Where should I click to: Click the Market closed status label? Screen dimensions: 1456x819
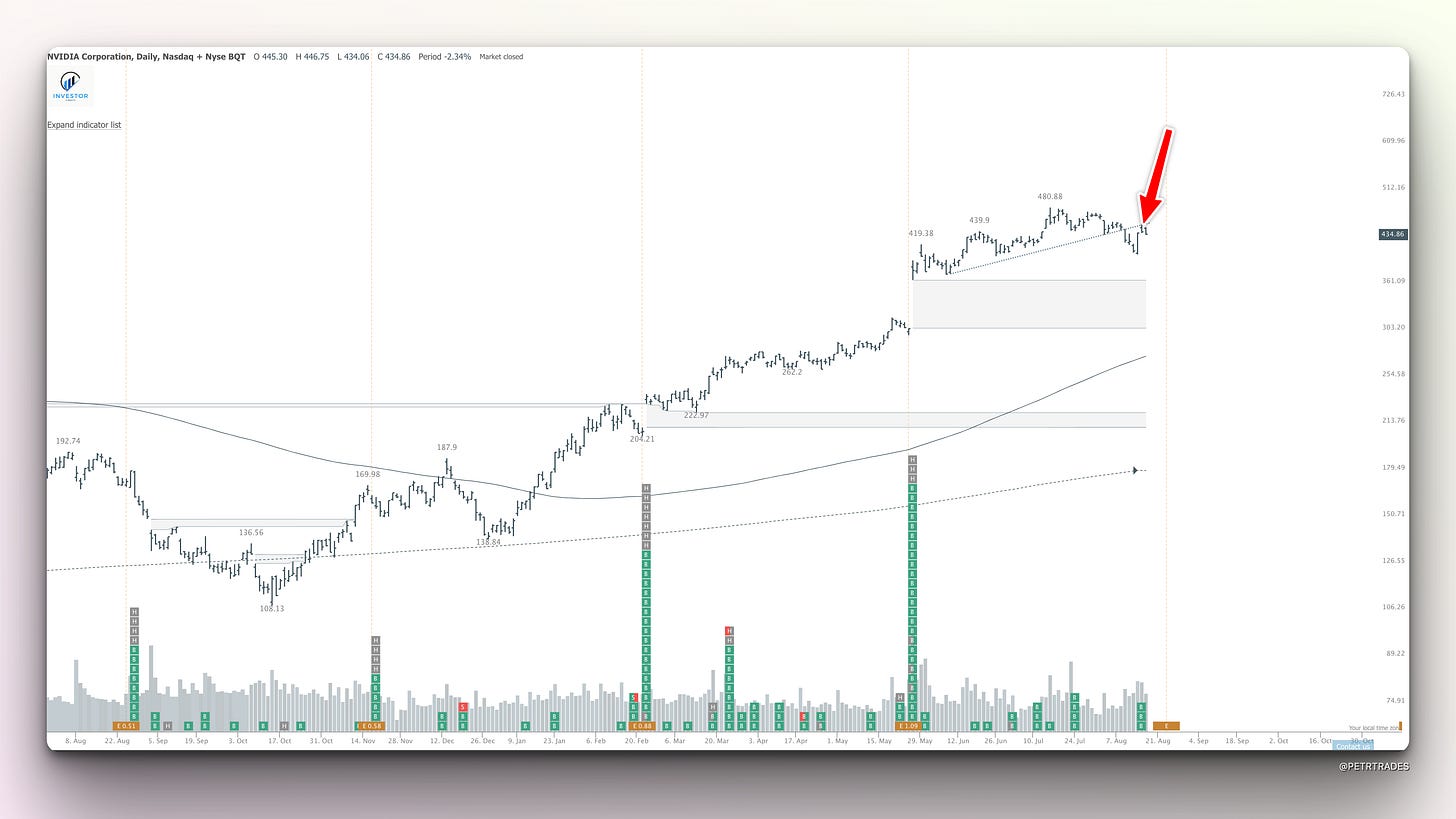[501, 57]
